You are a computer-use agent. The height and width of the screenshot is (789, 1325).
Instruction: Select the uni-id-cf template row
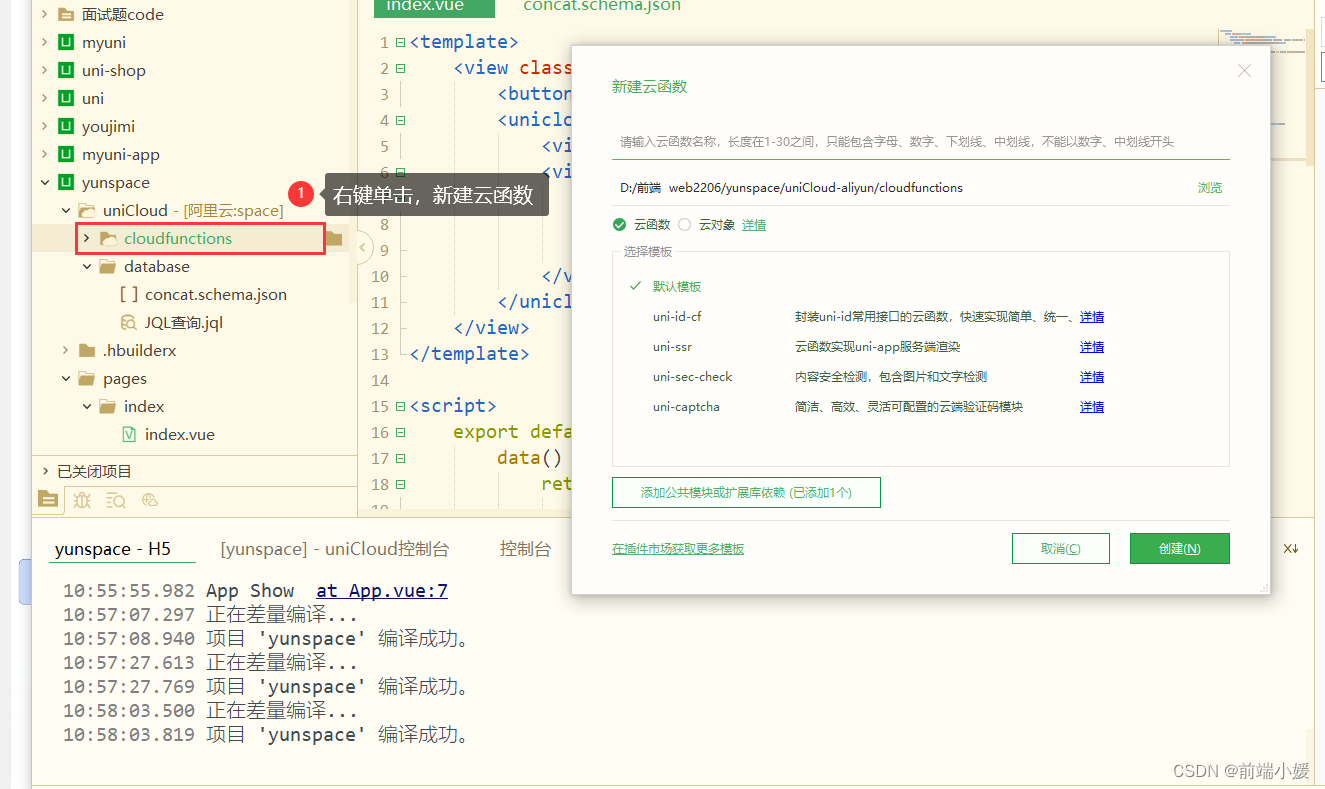point(866,316)
